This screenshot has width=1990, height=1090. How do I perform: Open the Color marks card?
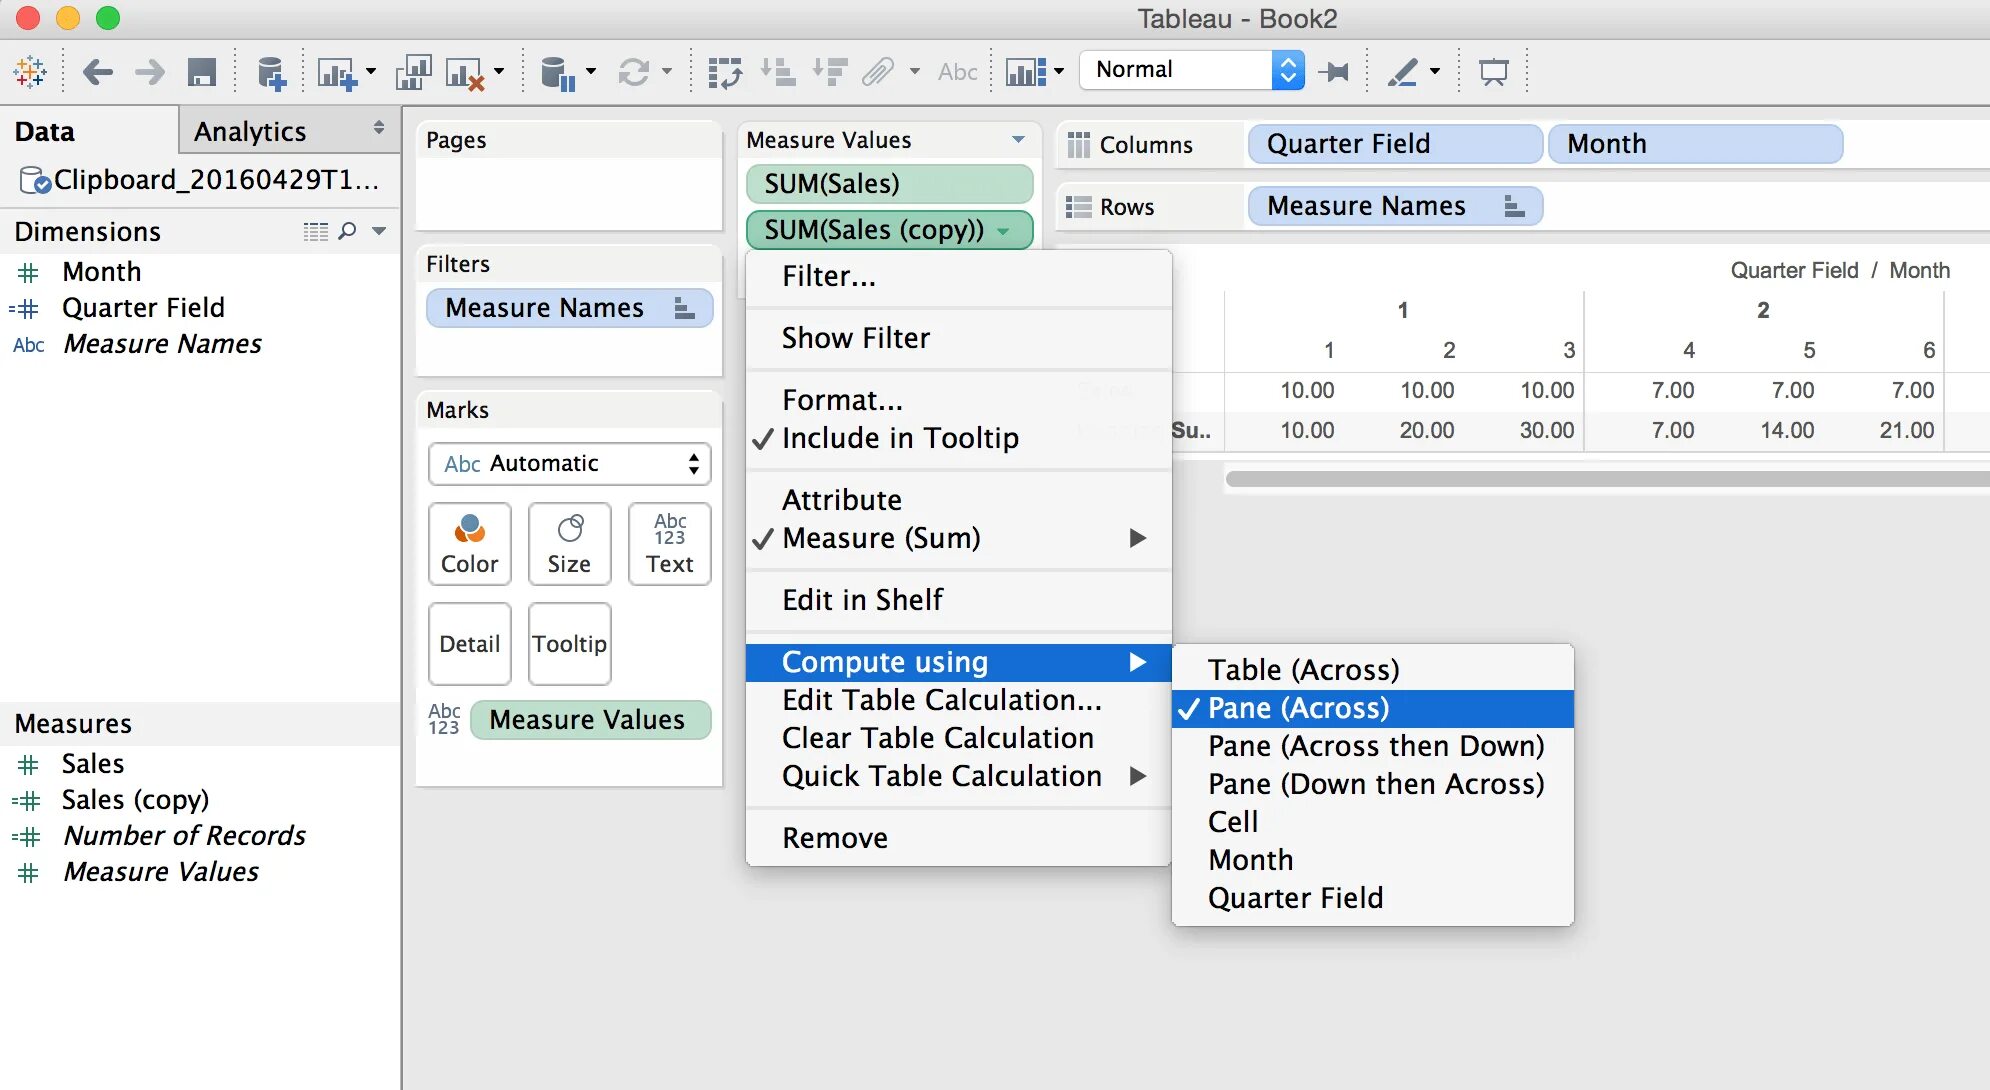(469, 543)
